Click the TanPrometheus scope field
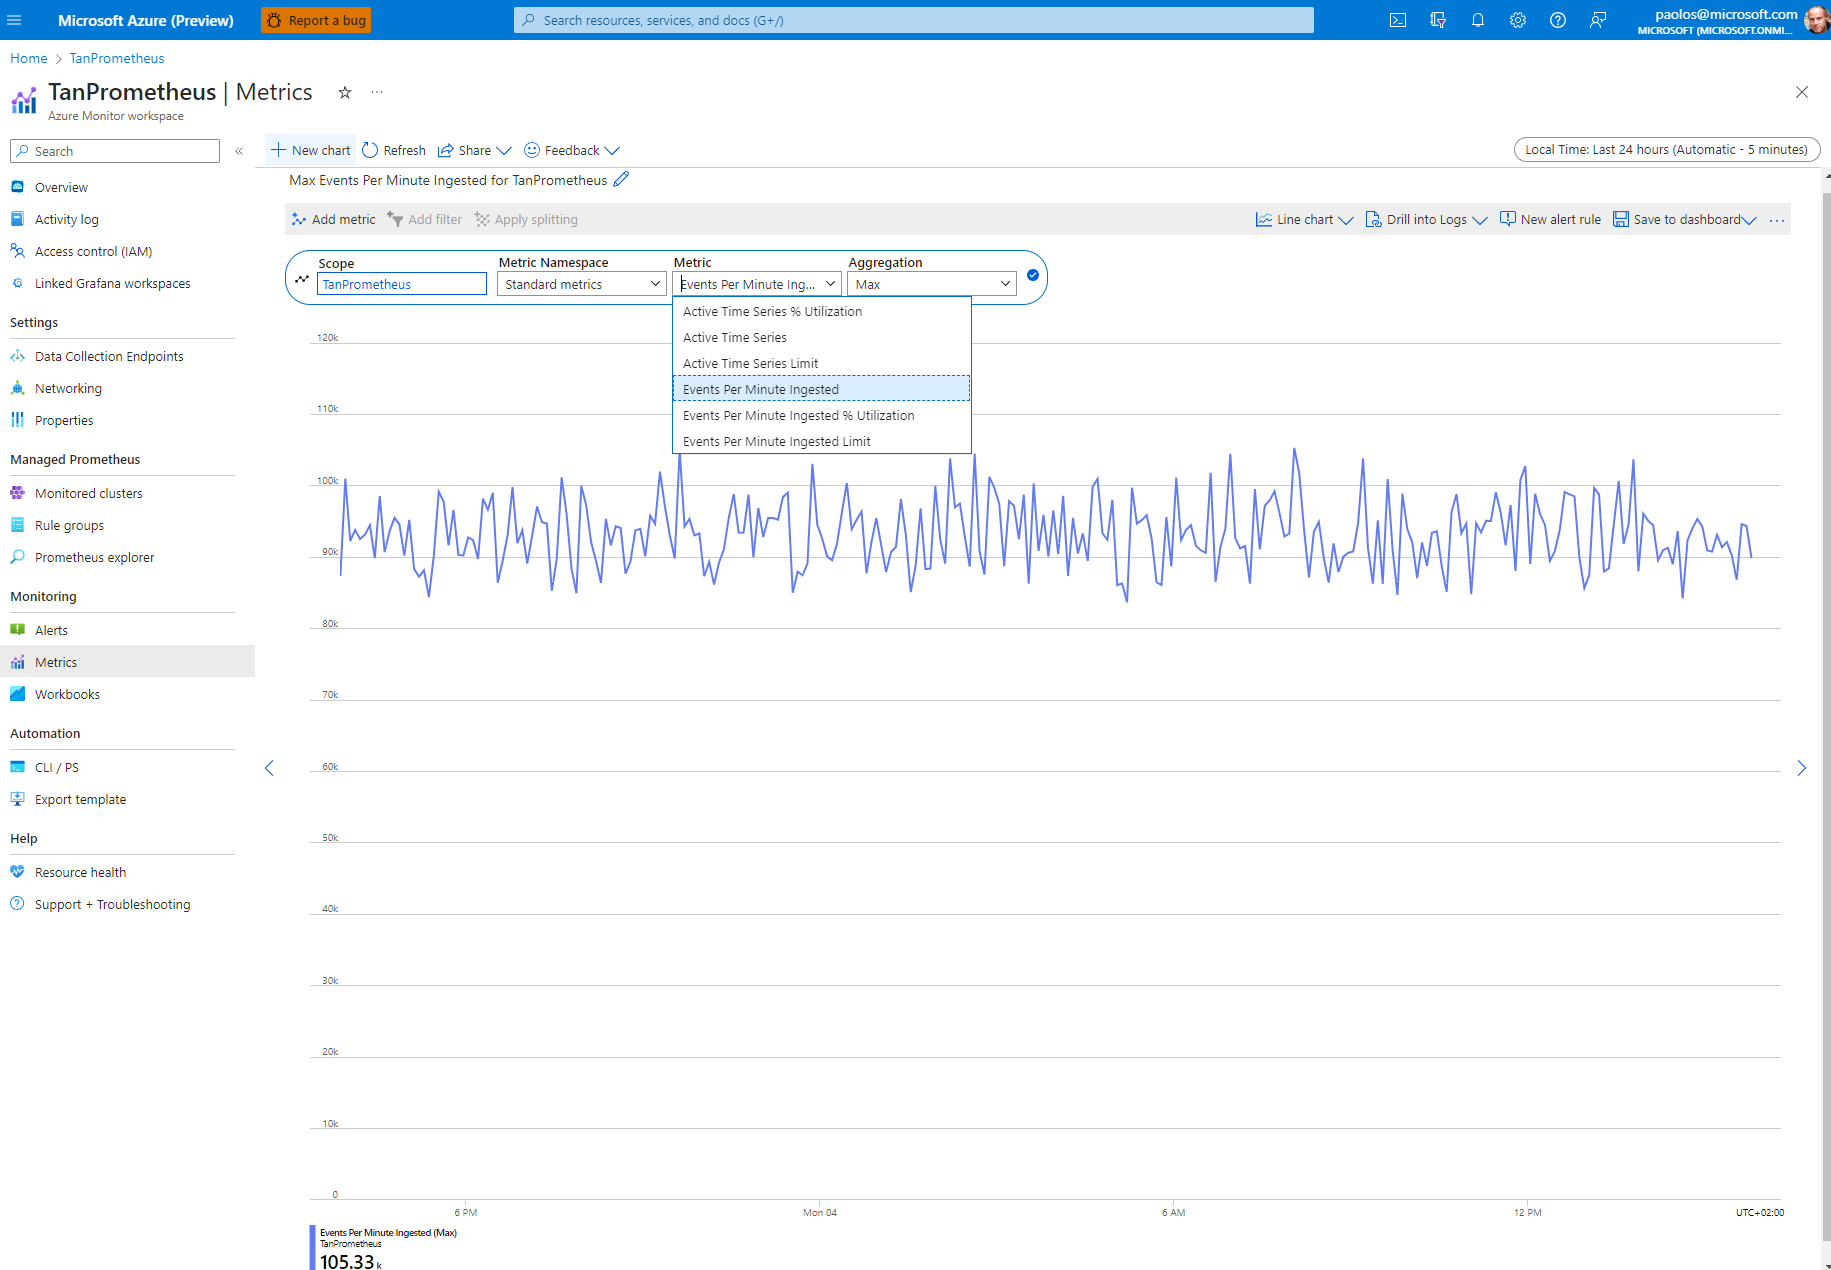Screen dimensions: 1831x1270 click(402, 284)
